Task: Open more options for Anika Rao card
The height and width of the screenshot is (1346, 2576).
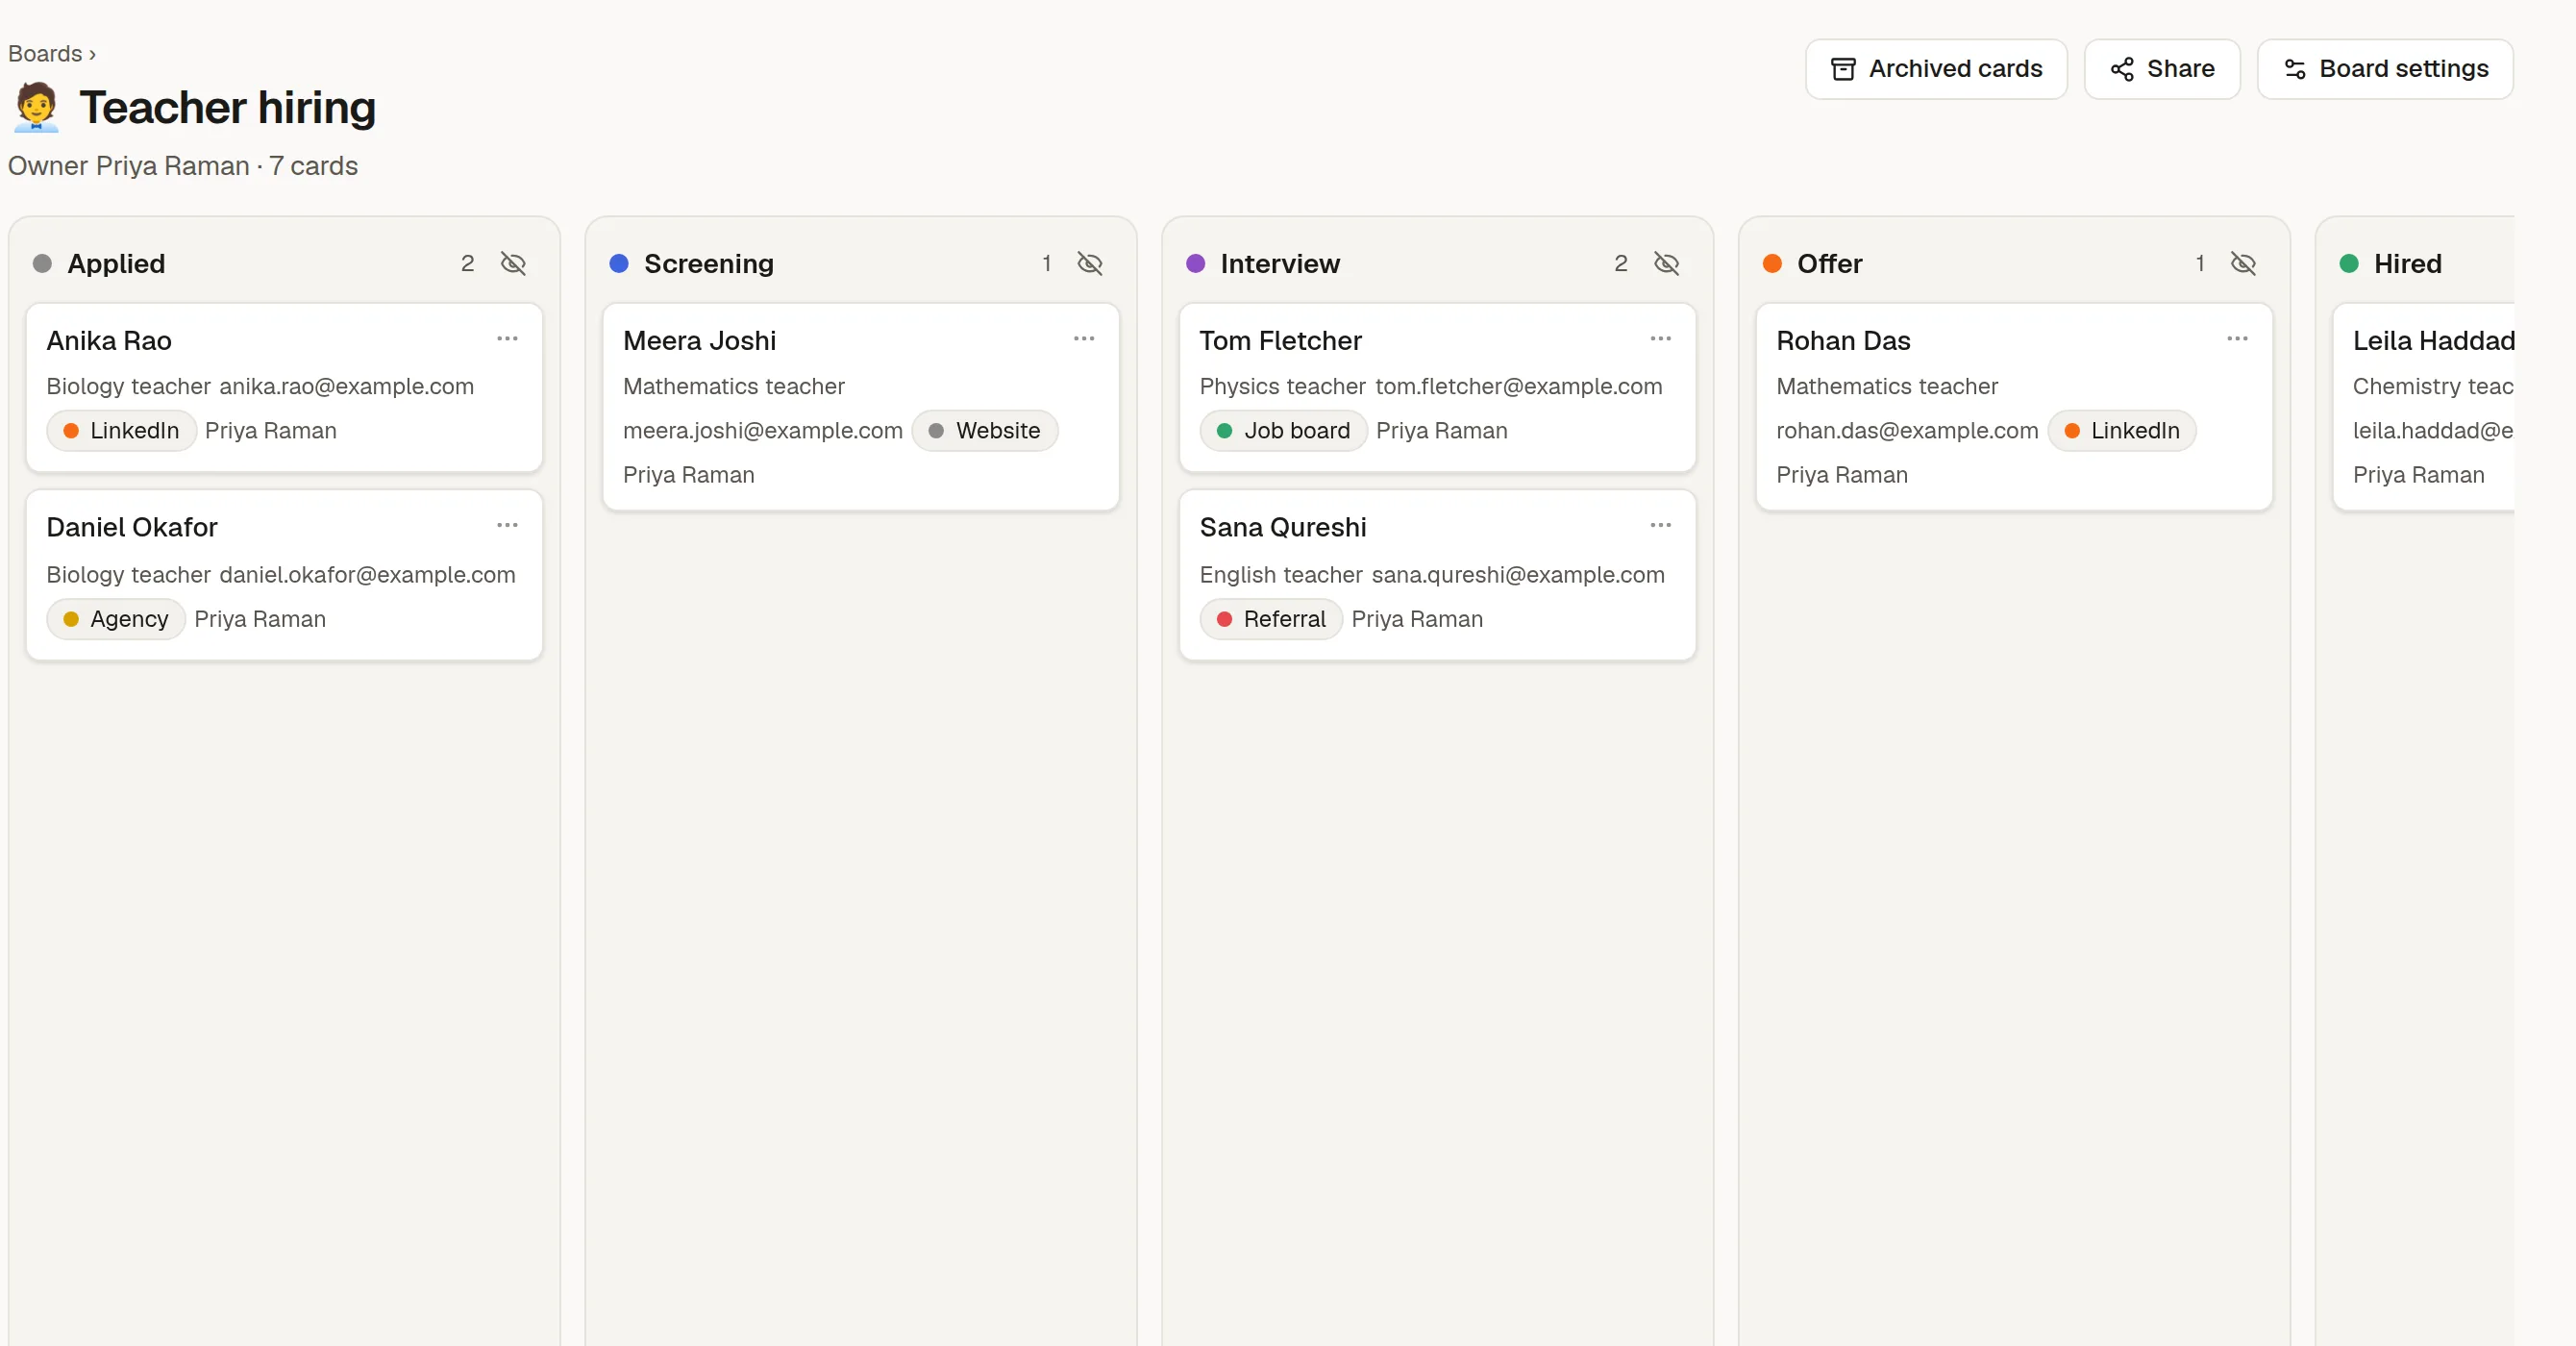Action: [x=508, y=339]
